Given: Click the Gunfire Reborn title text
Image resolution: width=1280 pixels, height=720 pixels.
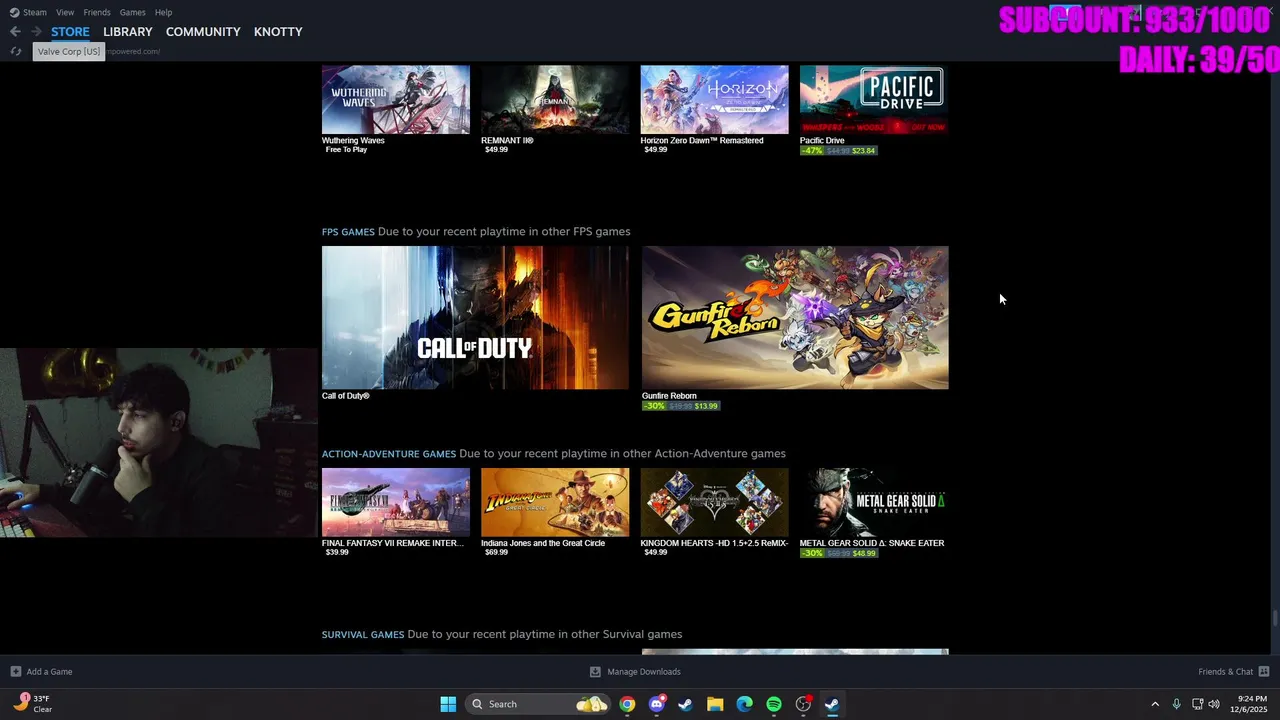Looking at the screenshot, I should [669, 396].
